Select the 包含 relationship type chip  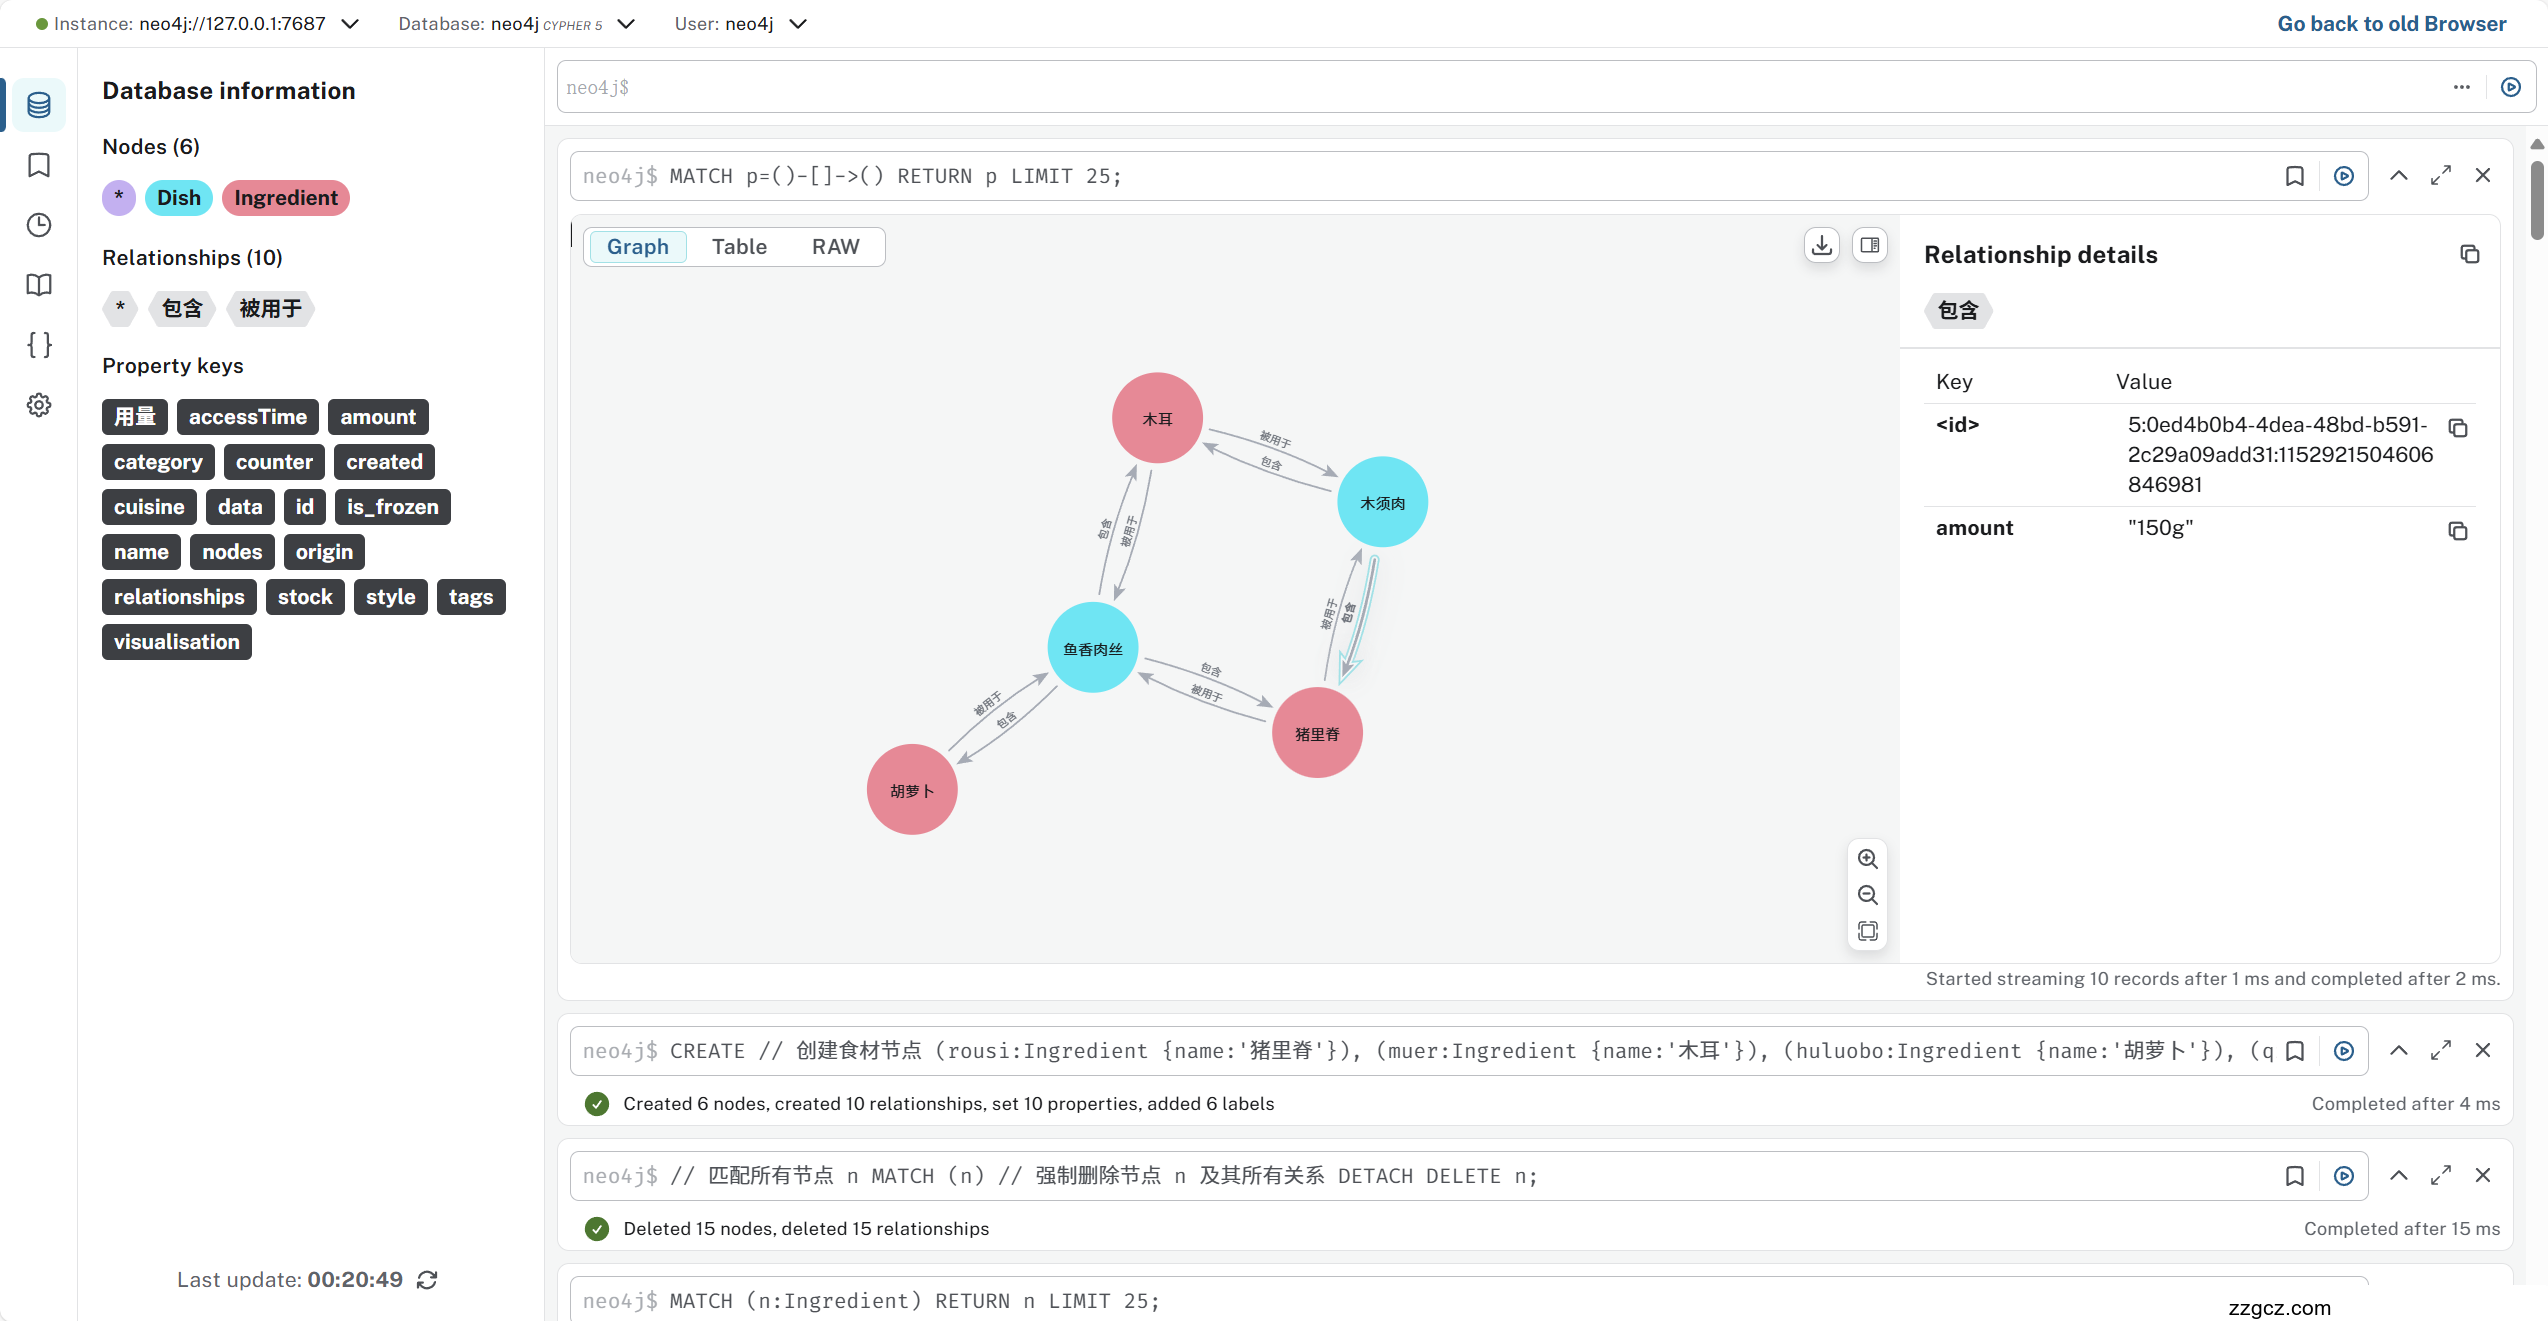point(181,309)
